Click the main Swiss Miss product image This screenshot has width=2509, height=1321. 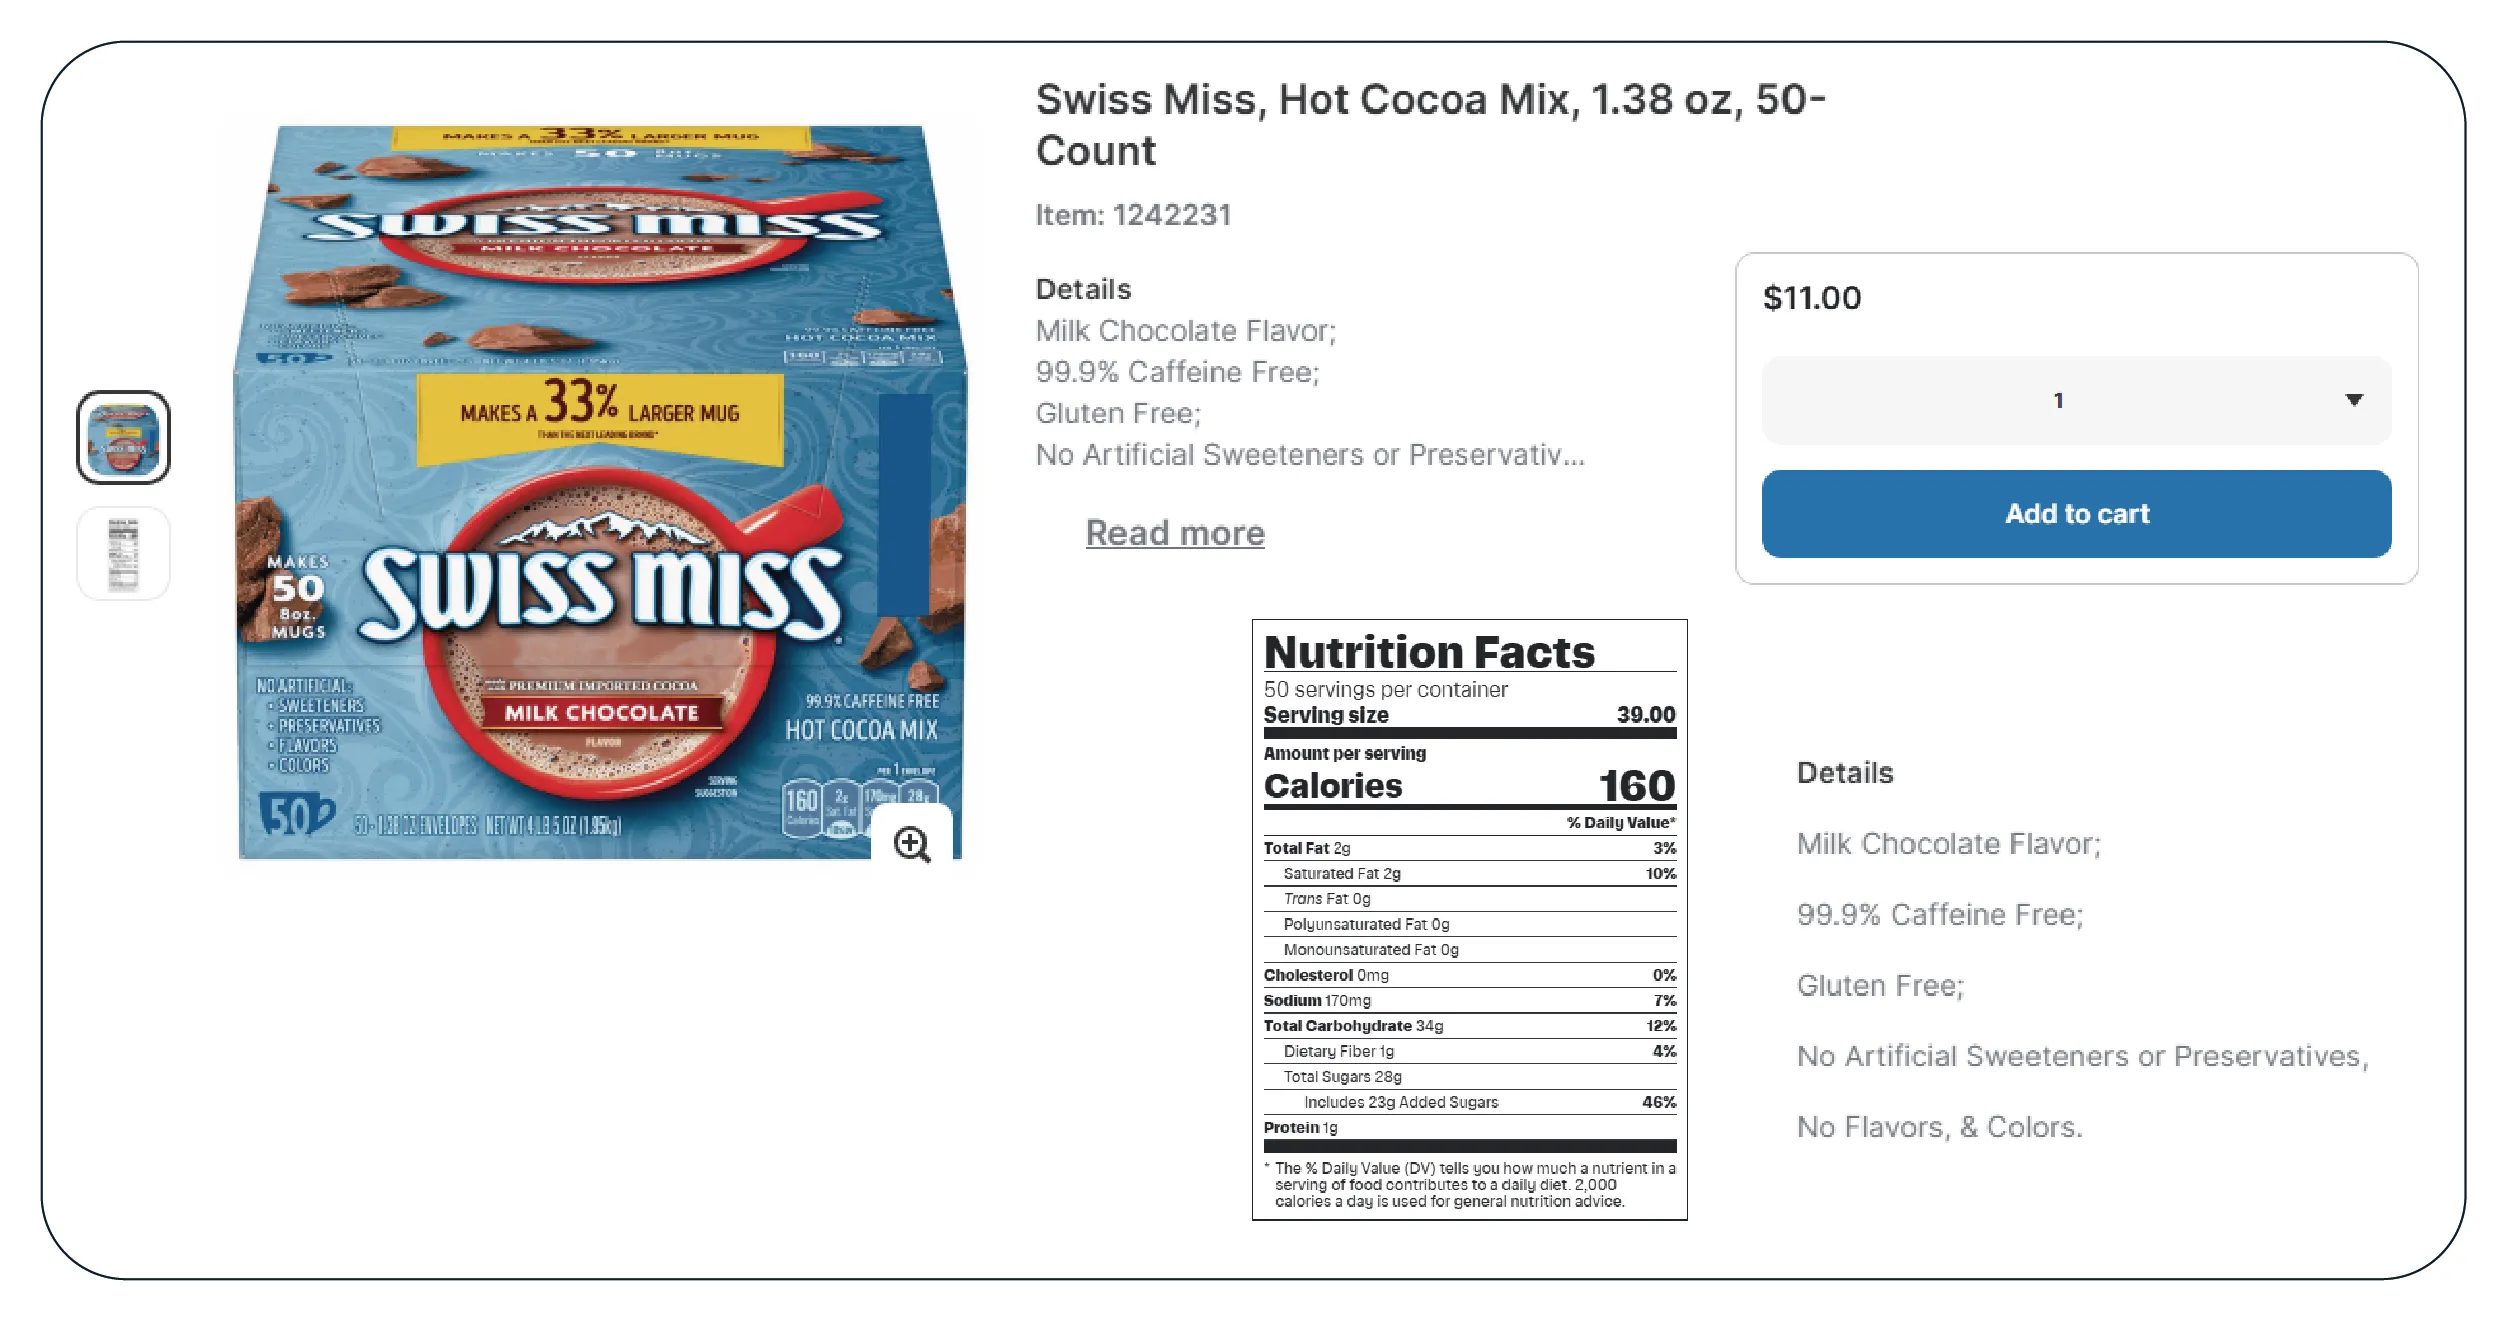(x=600, y=490)
